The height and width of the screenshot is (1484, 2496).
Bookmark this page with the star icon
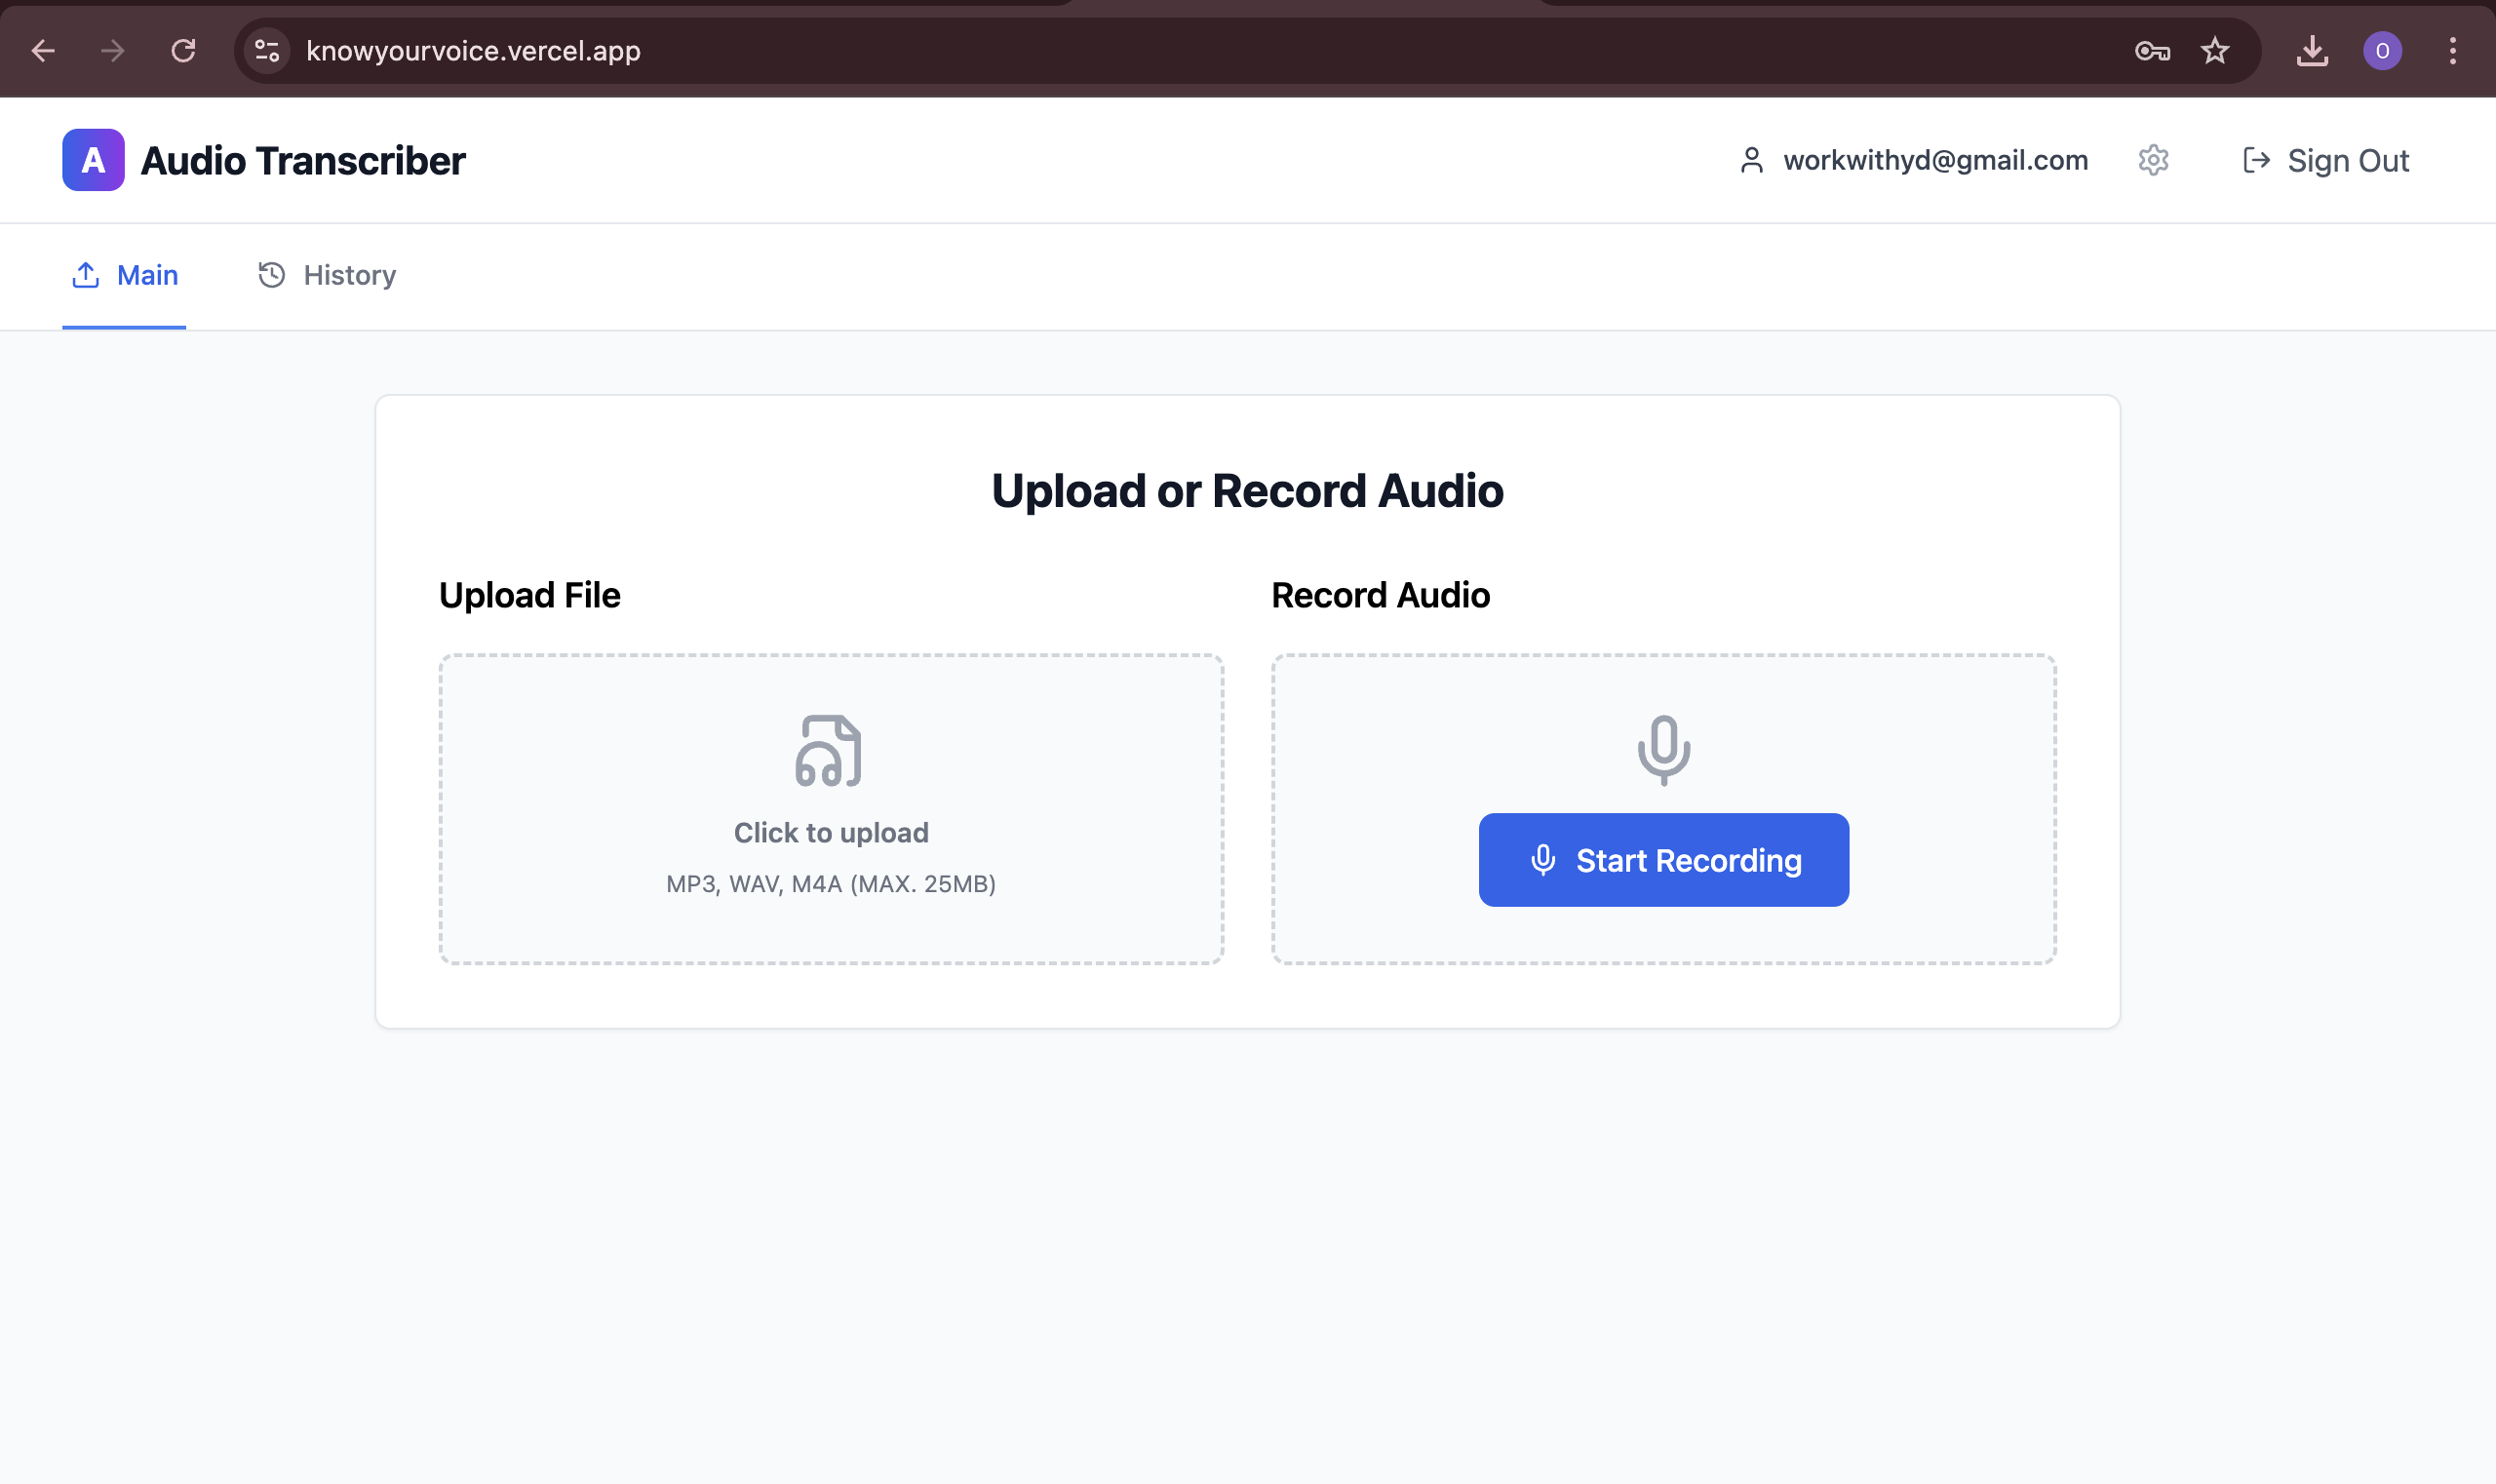point(2215,51)
